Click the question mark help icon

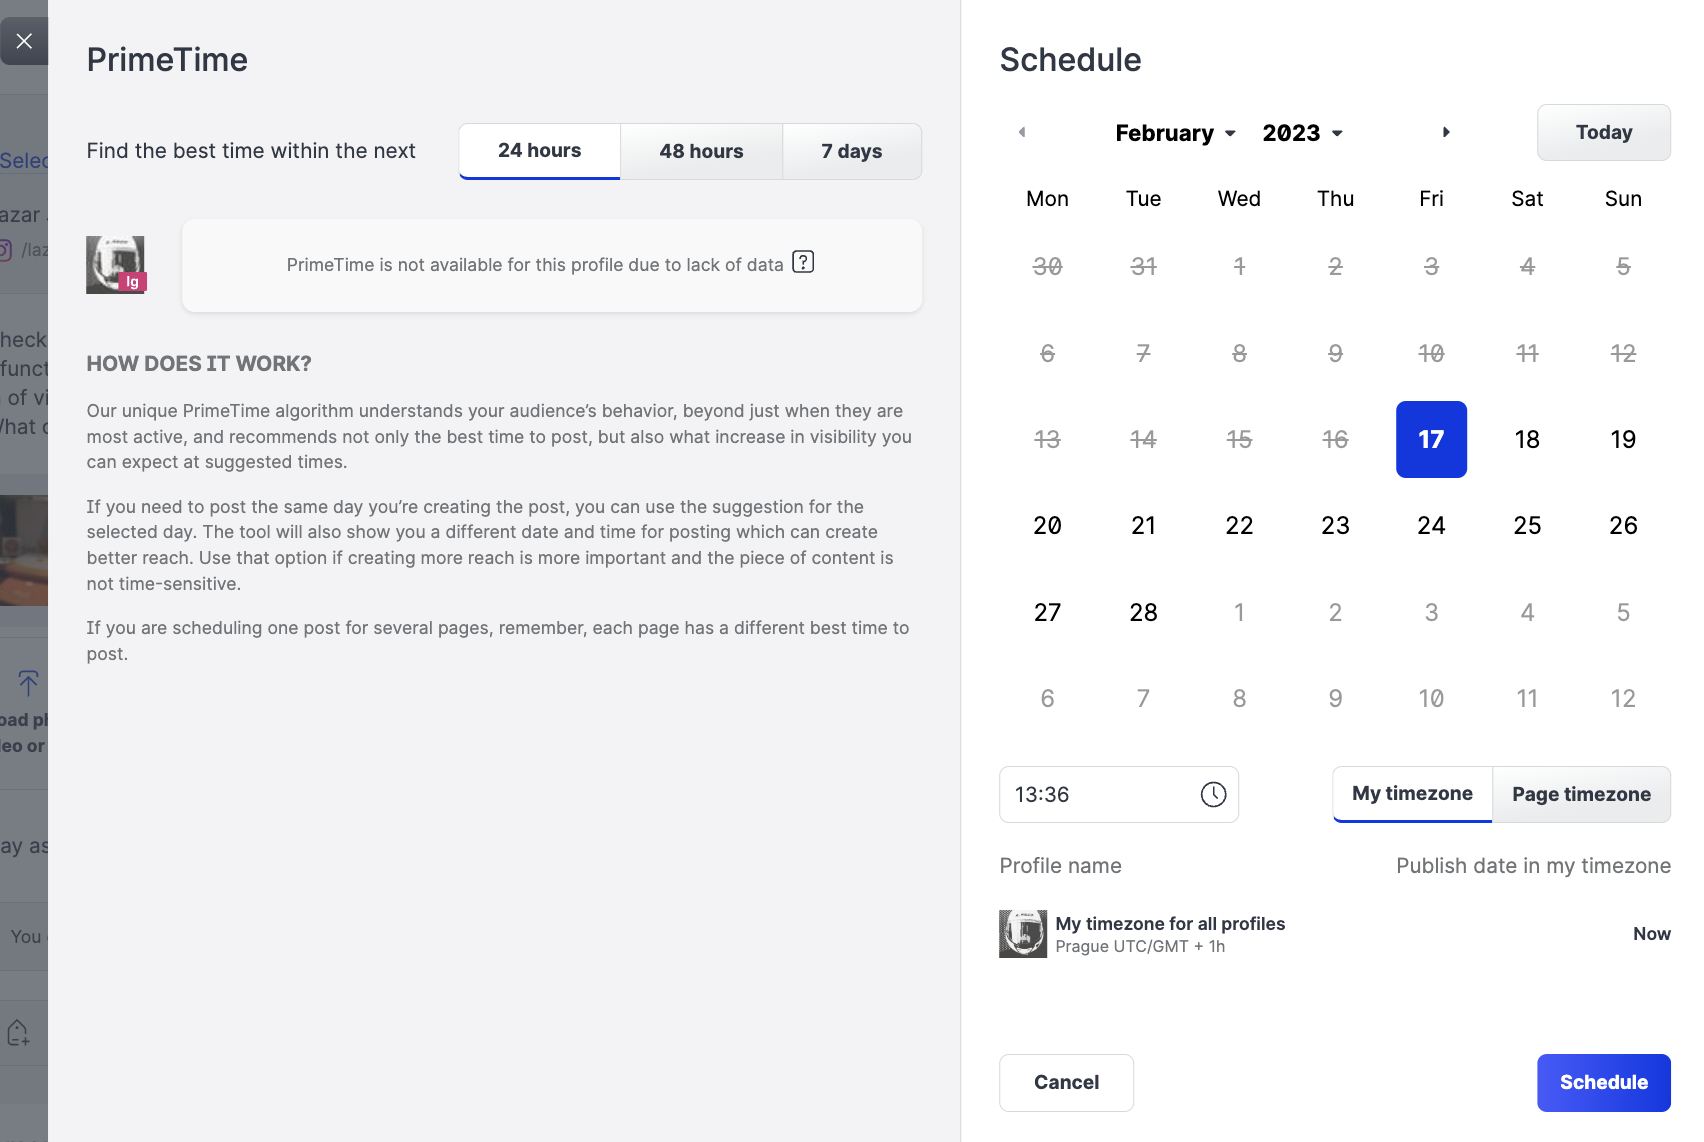(x=803, y=262)
